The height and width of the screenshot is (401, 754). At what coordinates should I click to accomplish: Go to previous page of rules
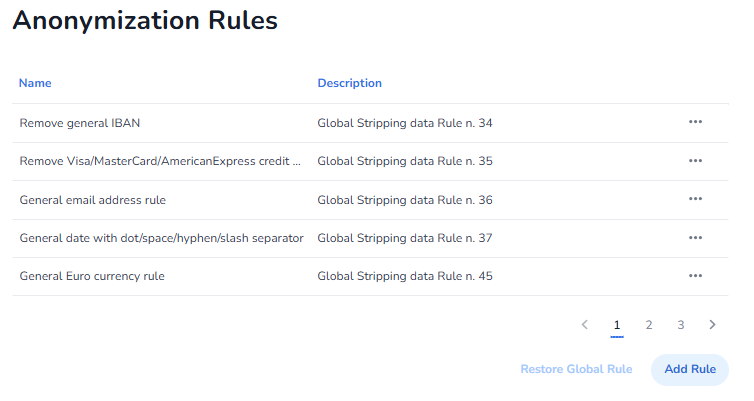(x=585, y=325)
